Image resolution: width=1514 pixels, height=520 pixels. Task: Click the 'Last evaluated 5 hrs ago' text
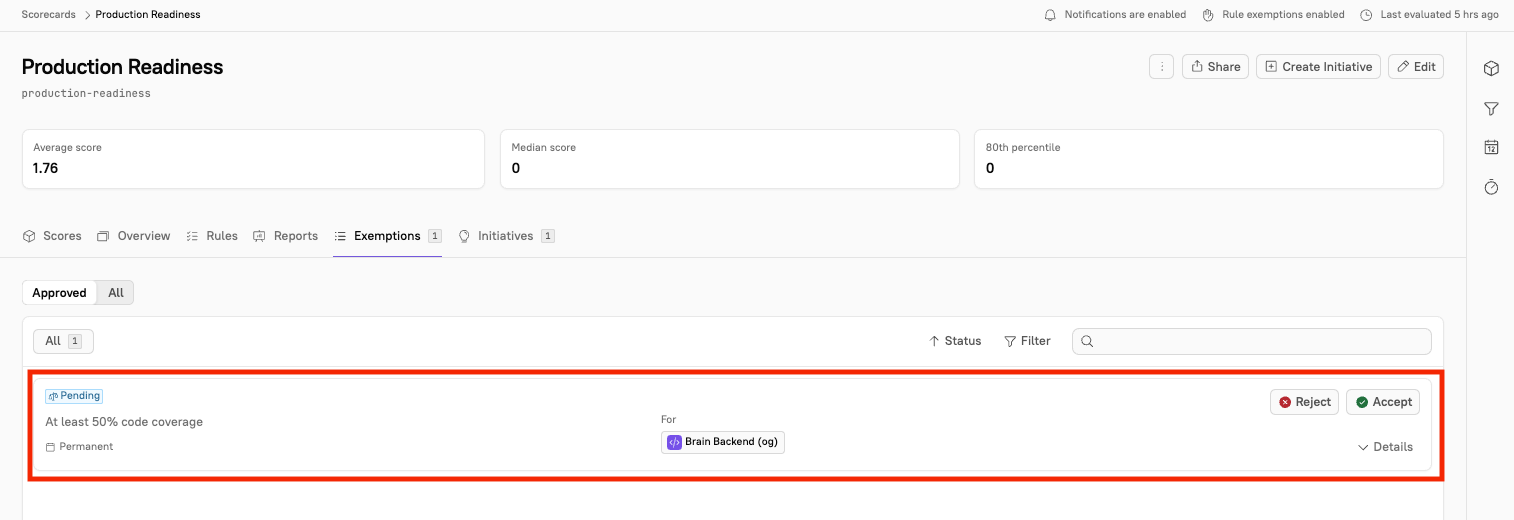(x=1439, y=15)
